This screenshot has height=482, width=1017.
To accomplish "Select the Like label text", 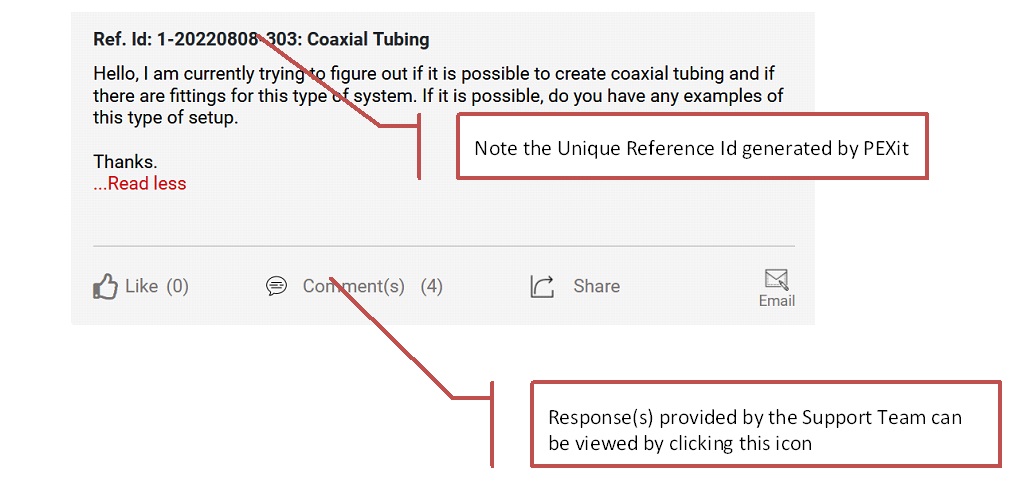I will [x=141, y=286].
